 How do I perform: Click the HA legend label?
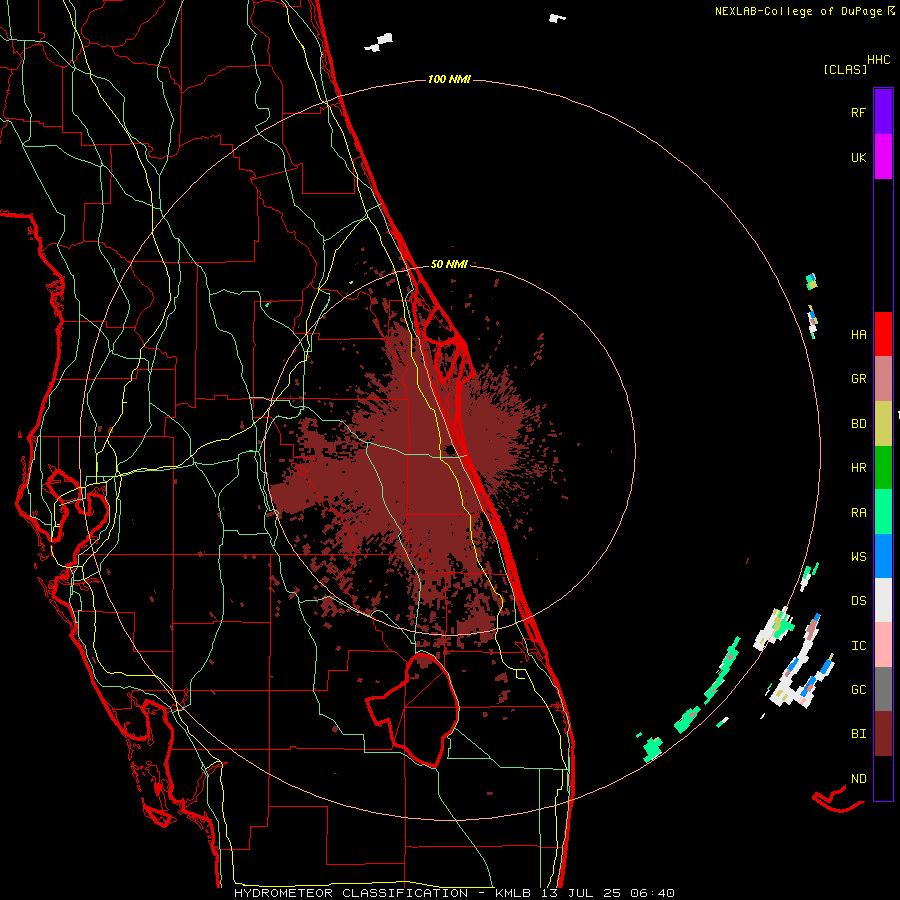(x=858, y=334)
